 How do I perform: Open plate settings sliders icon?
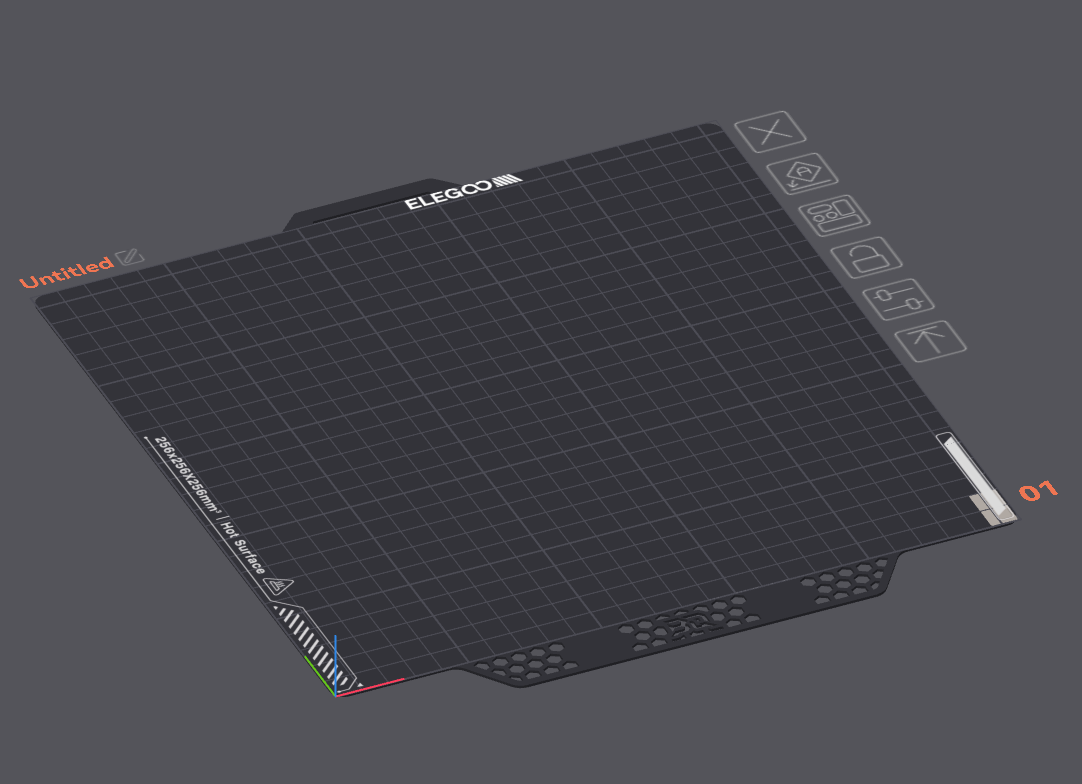[898, 300]
